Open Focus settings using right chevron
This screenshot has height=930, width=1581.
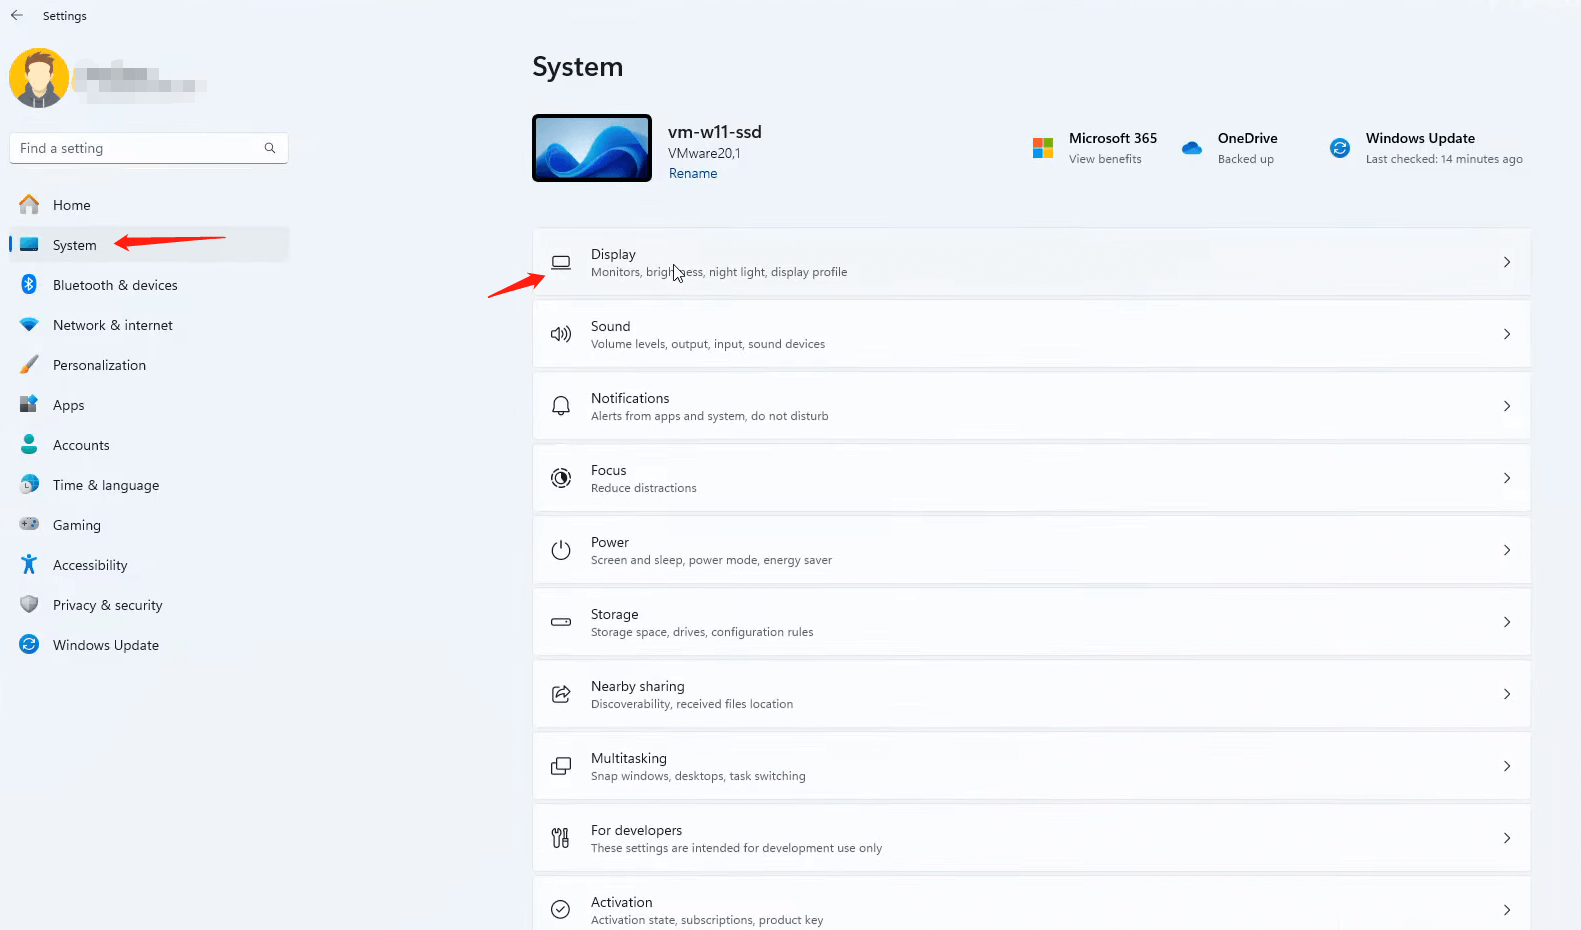[x=1506, y=478]
